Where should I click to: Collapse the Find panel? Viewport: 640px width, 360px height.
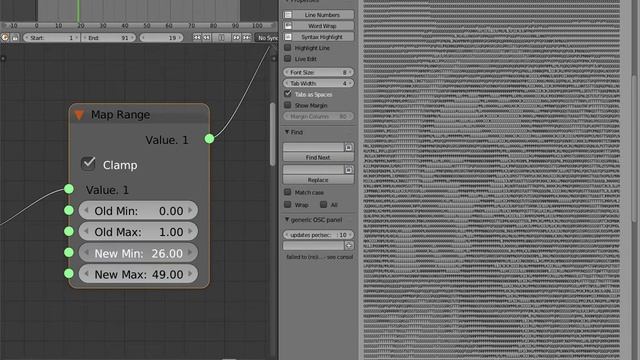tap(287, 132)
